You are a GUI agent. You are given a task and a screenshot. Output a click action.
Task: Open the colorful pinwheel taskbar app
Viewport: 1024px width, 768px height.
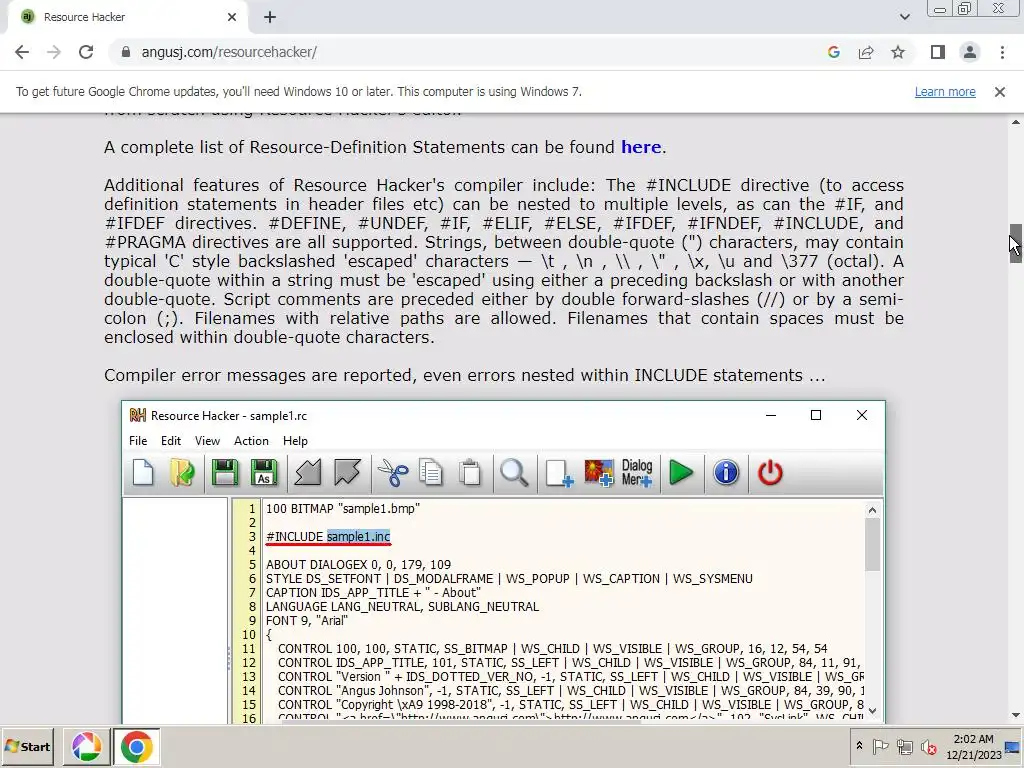click(86, 746)
